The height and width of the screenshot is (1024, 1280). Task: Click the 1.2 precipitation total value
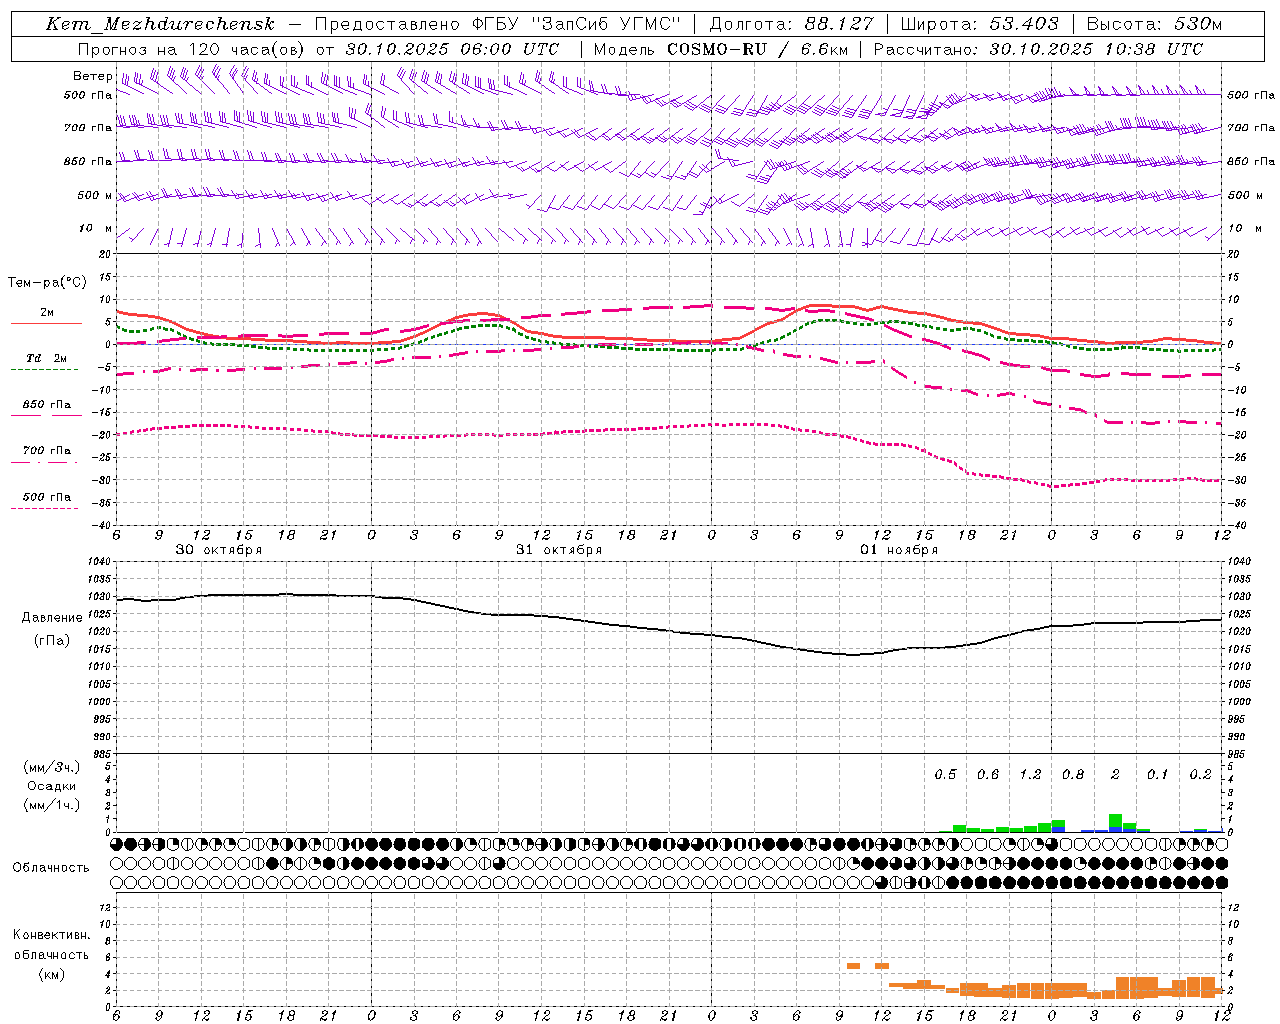1030,775
